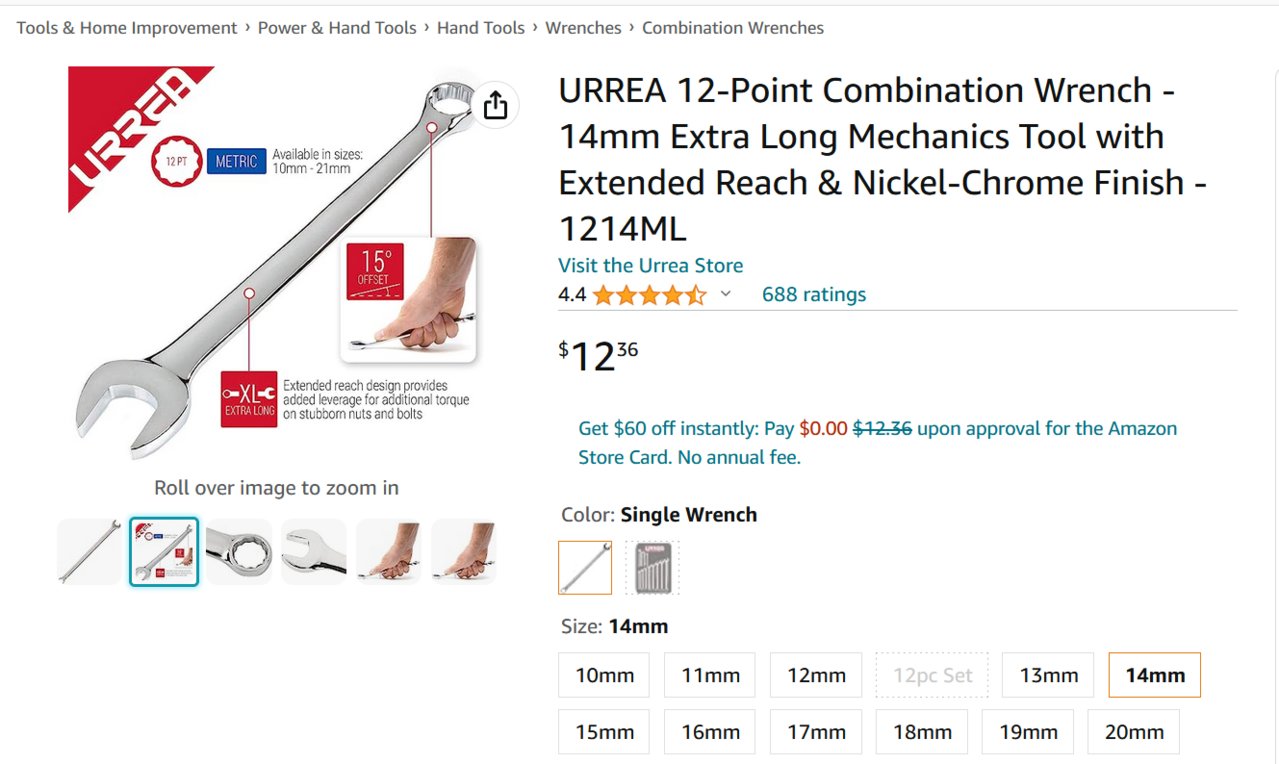
Task: Open the Hand Tools breadcrumb
Action: 481,28
